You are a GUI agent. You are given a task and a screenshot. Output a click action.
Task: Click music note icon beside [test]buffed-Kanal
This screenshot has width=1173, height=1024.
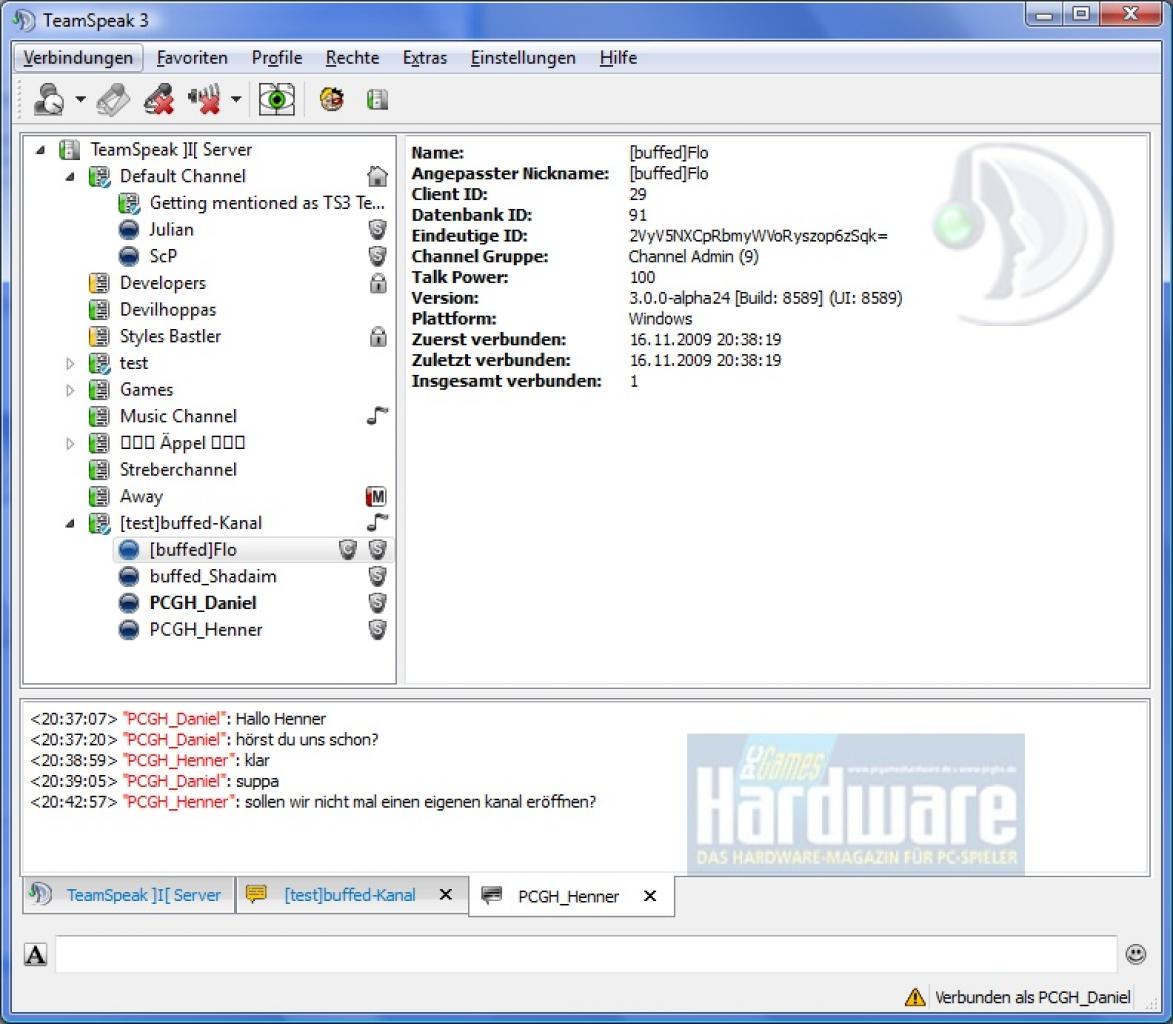click(378, 522)
